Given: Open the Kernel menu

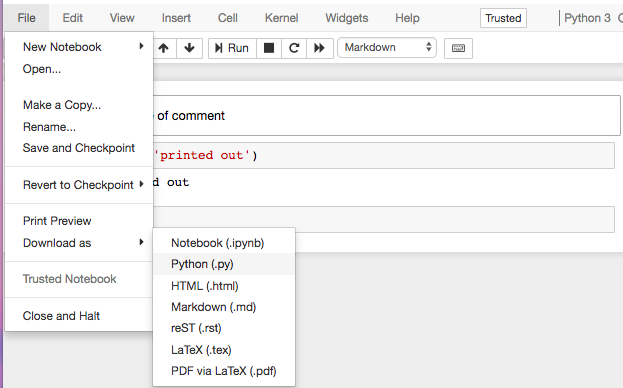Looking at the screenshot, I should (281, 18).
